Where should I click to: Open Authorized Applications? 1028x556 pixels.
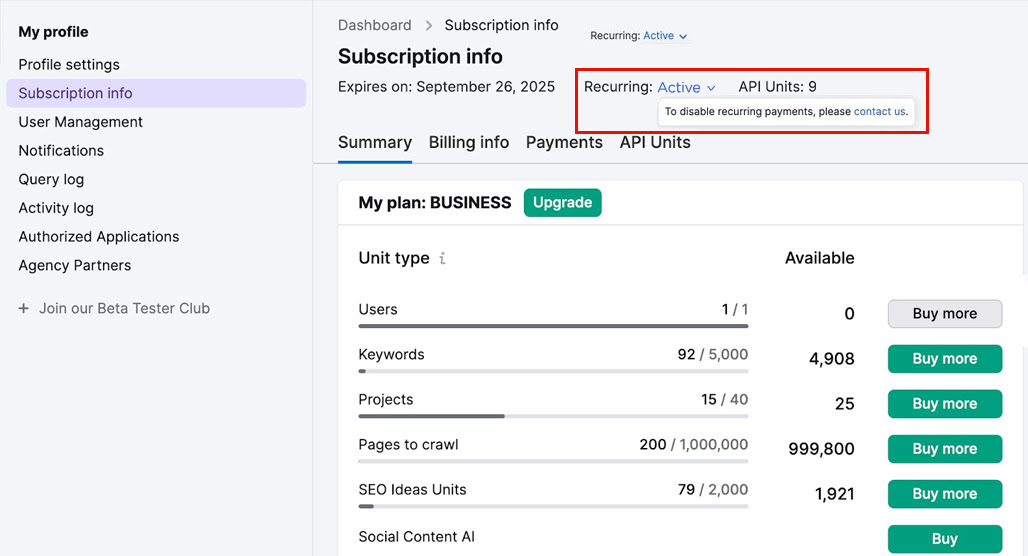coord(98,237)
